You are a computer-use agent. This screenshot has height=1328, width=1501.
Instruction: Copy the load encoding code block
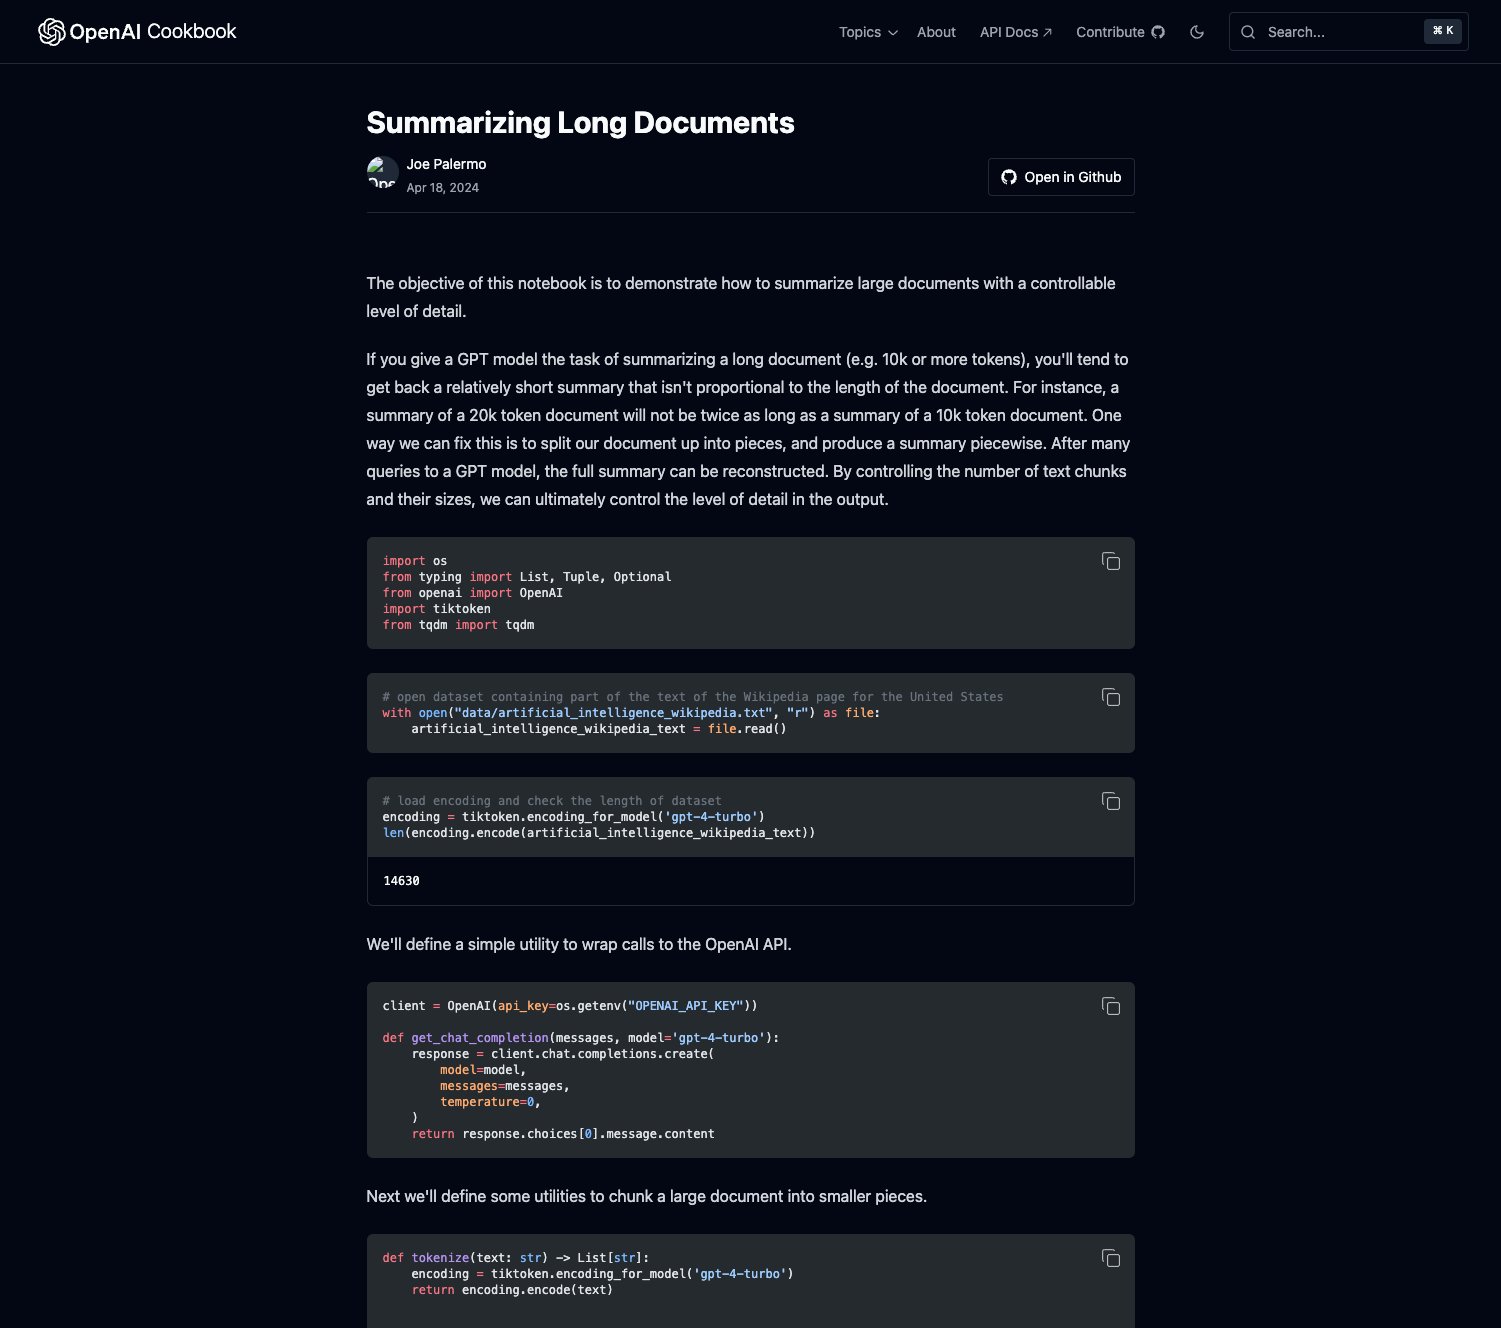(1111, 801)
